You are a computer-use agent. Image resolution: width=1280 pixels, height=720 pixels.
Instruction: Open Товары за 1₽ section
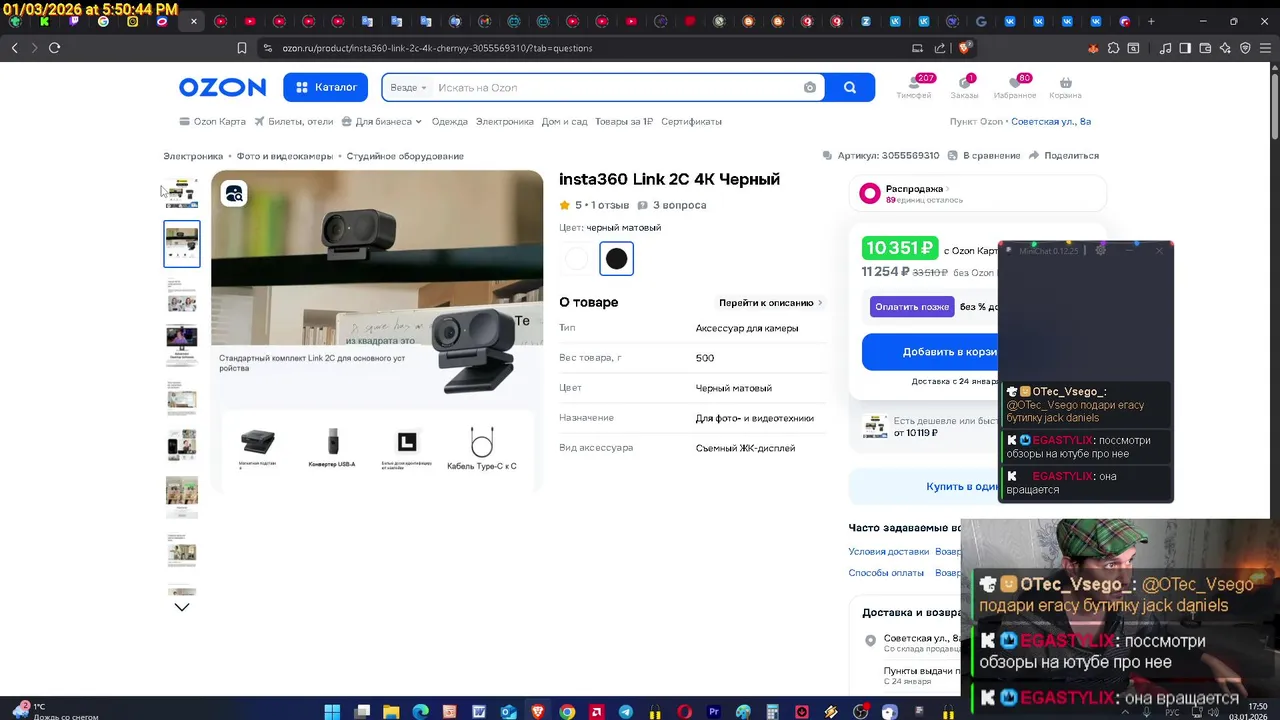tap(624, 122)
